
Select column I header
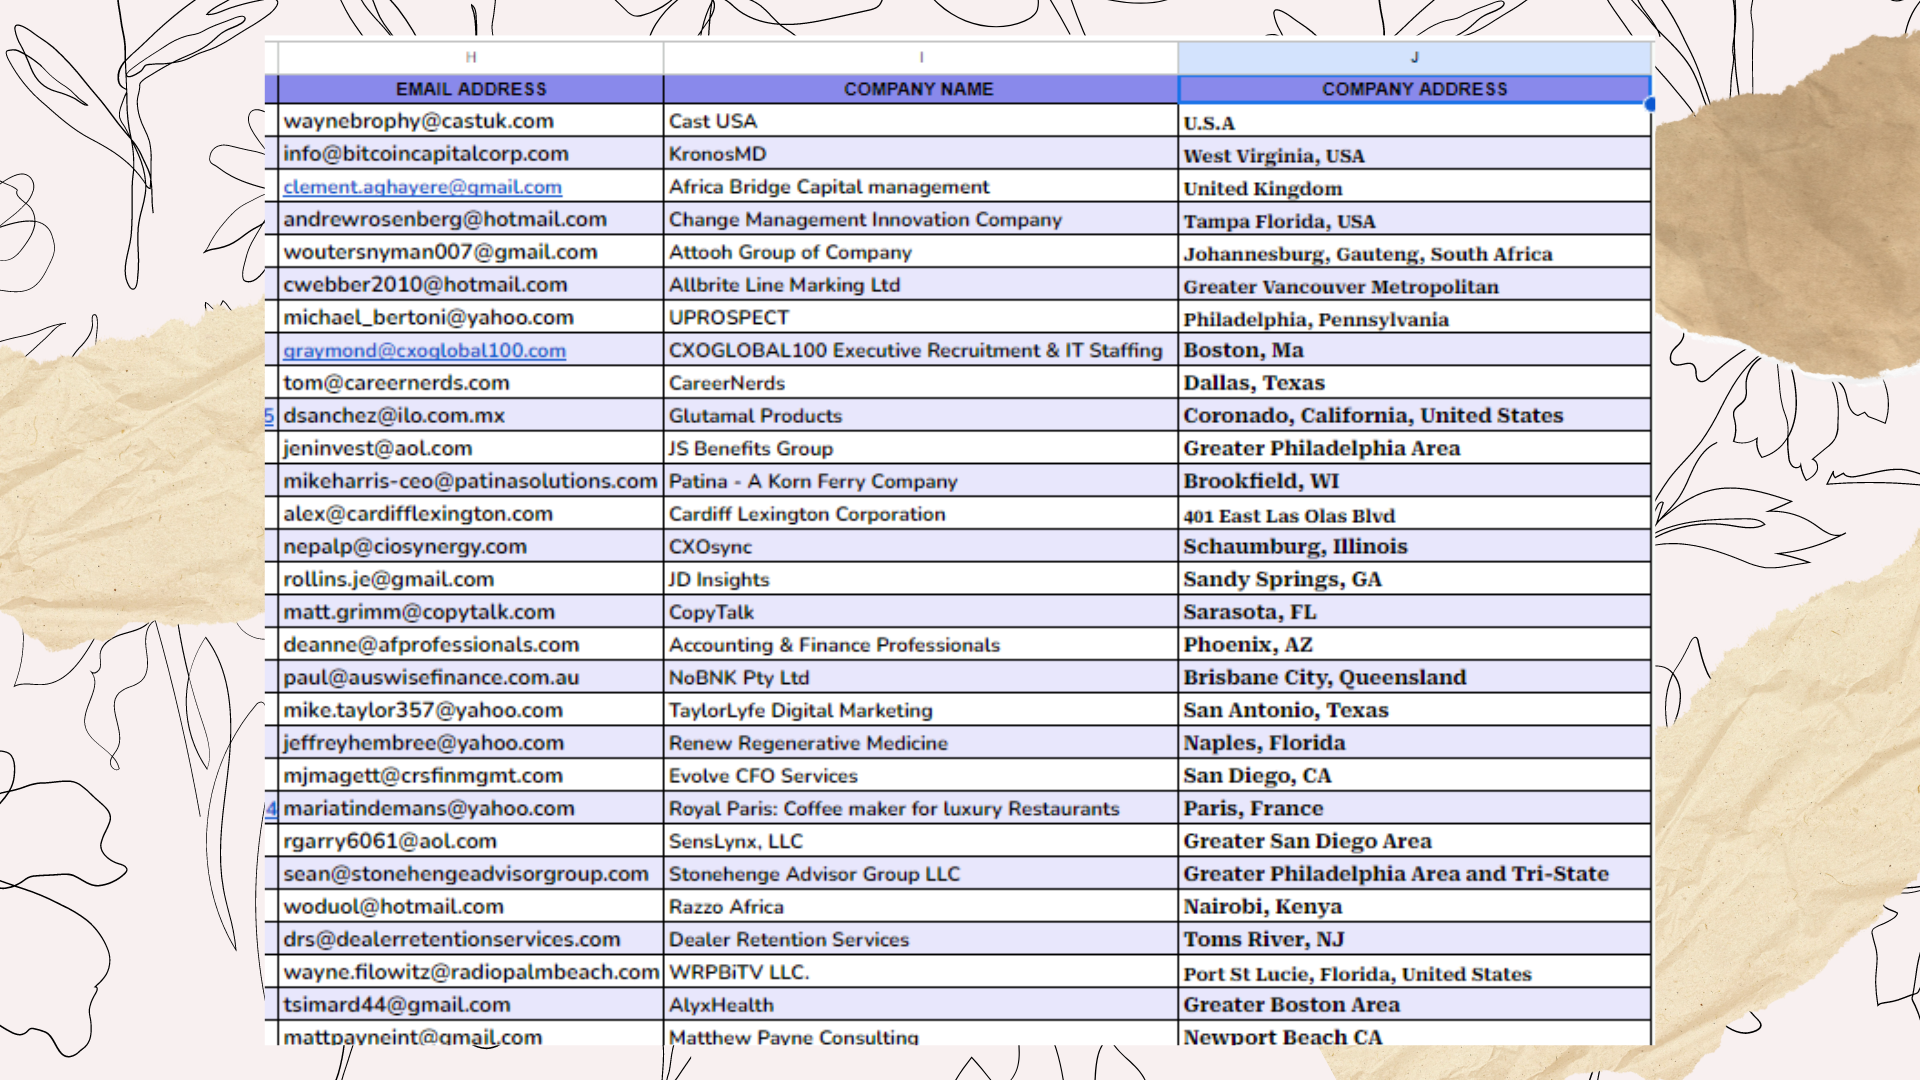920,57
